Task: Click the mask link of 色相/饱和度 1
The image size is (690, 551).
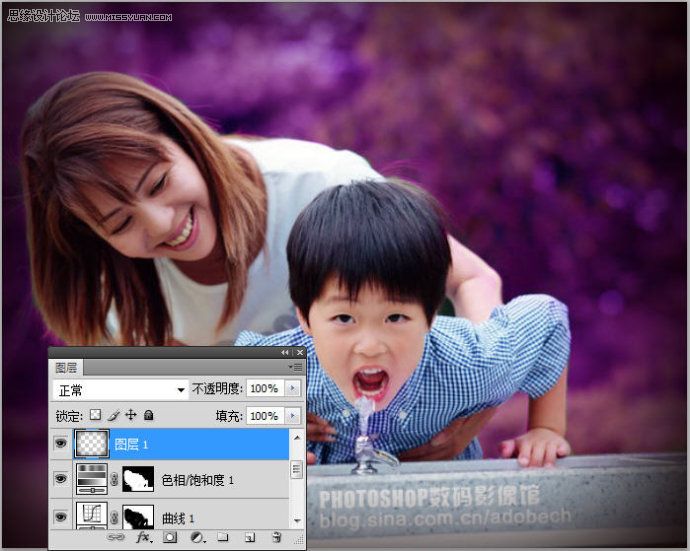Action: 114,479
